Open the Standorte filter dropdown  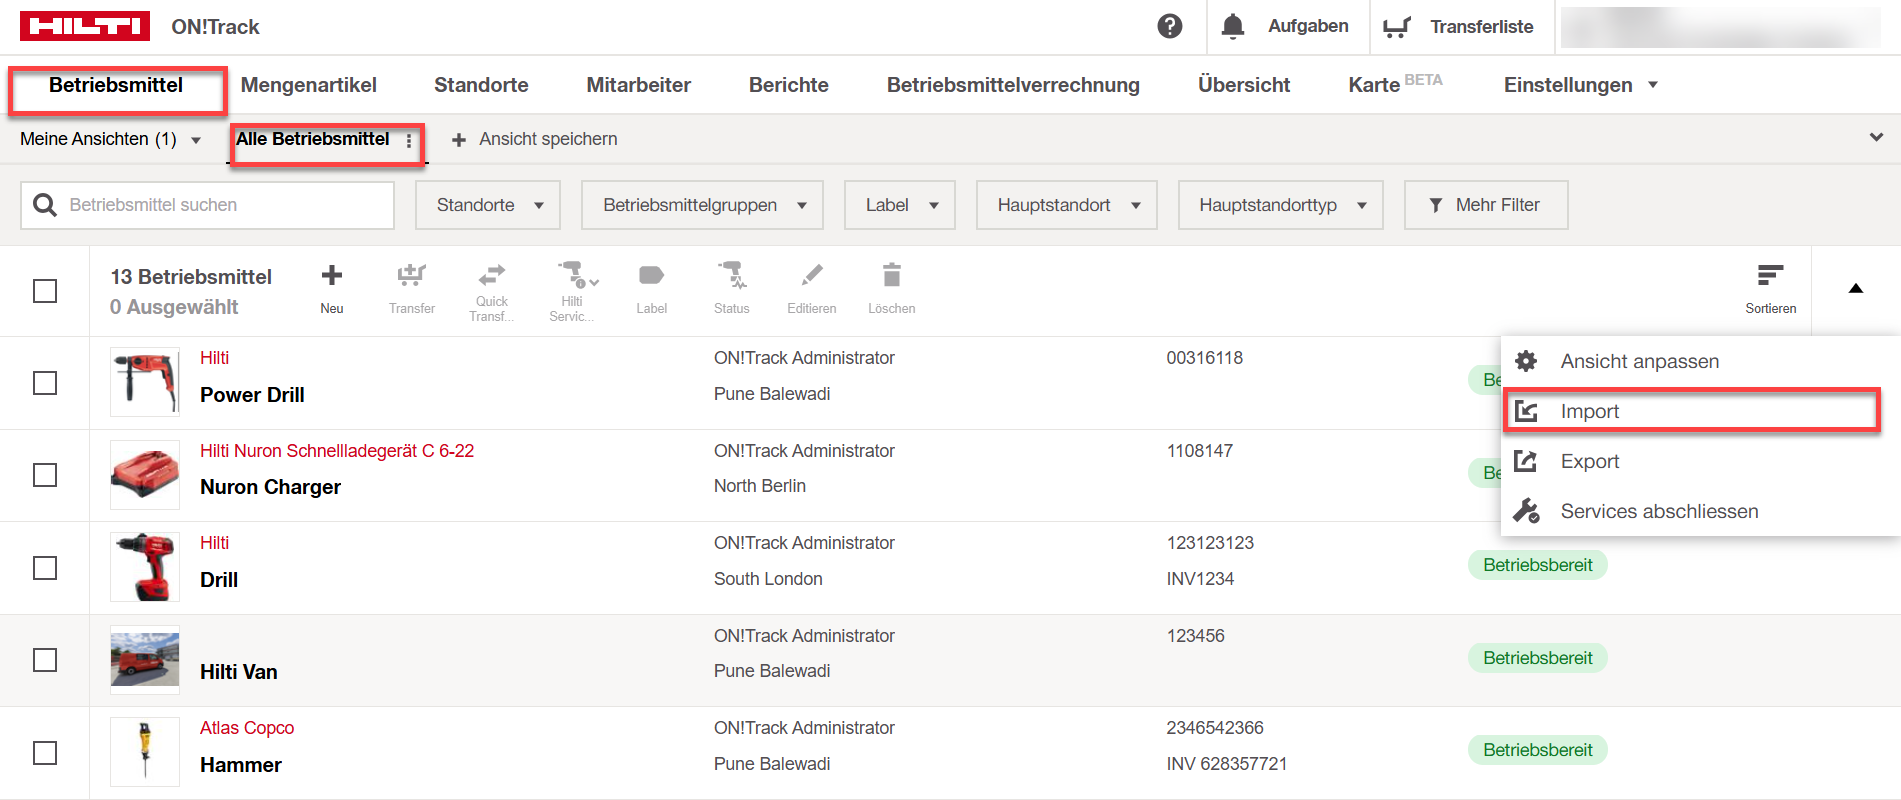coord(488,205)
